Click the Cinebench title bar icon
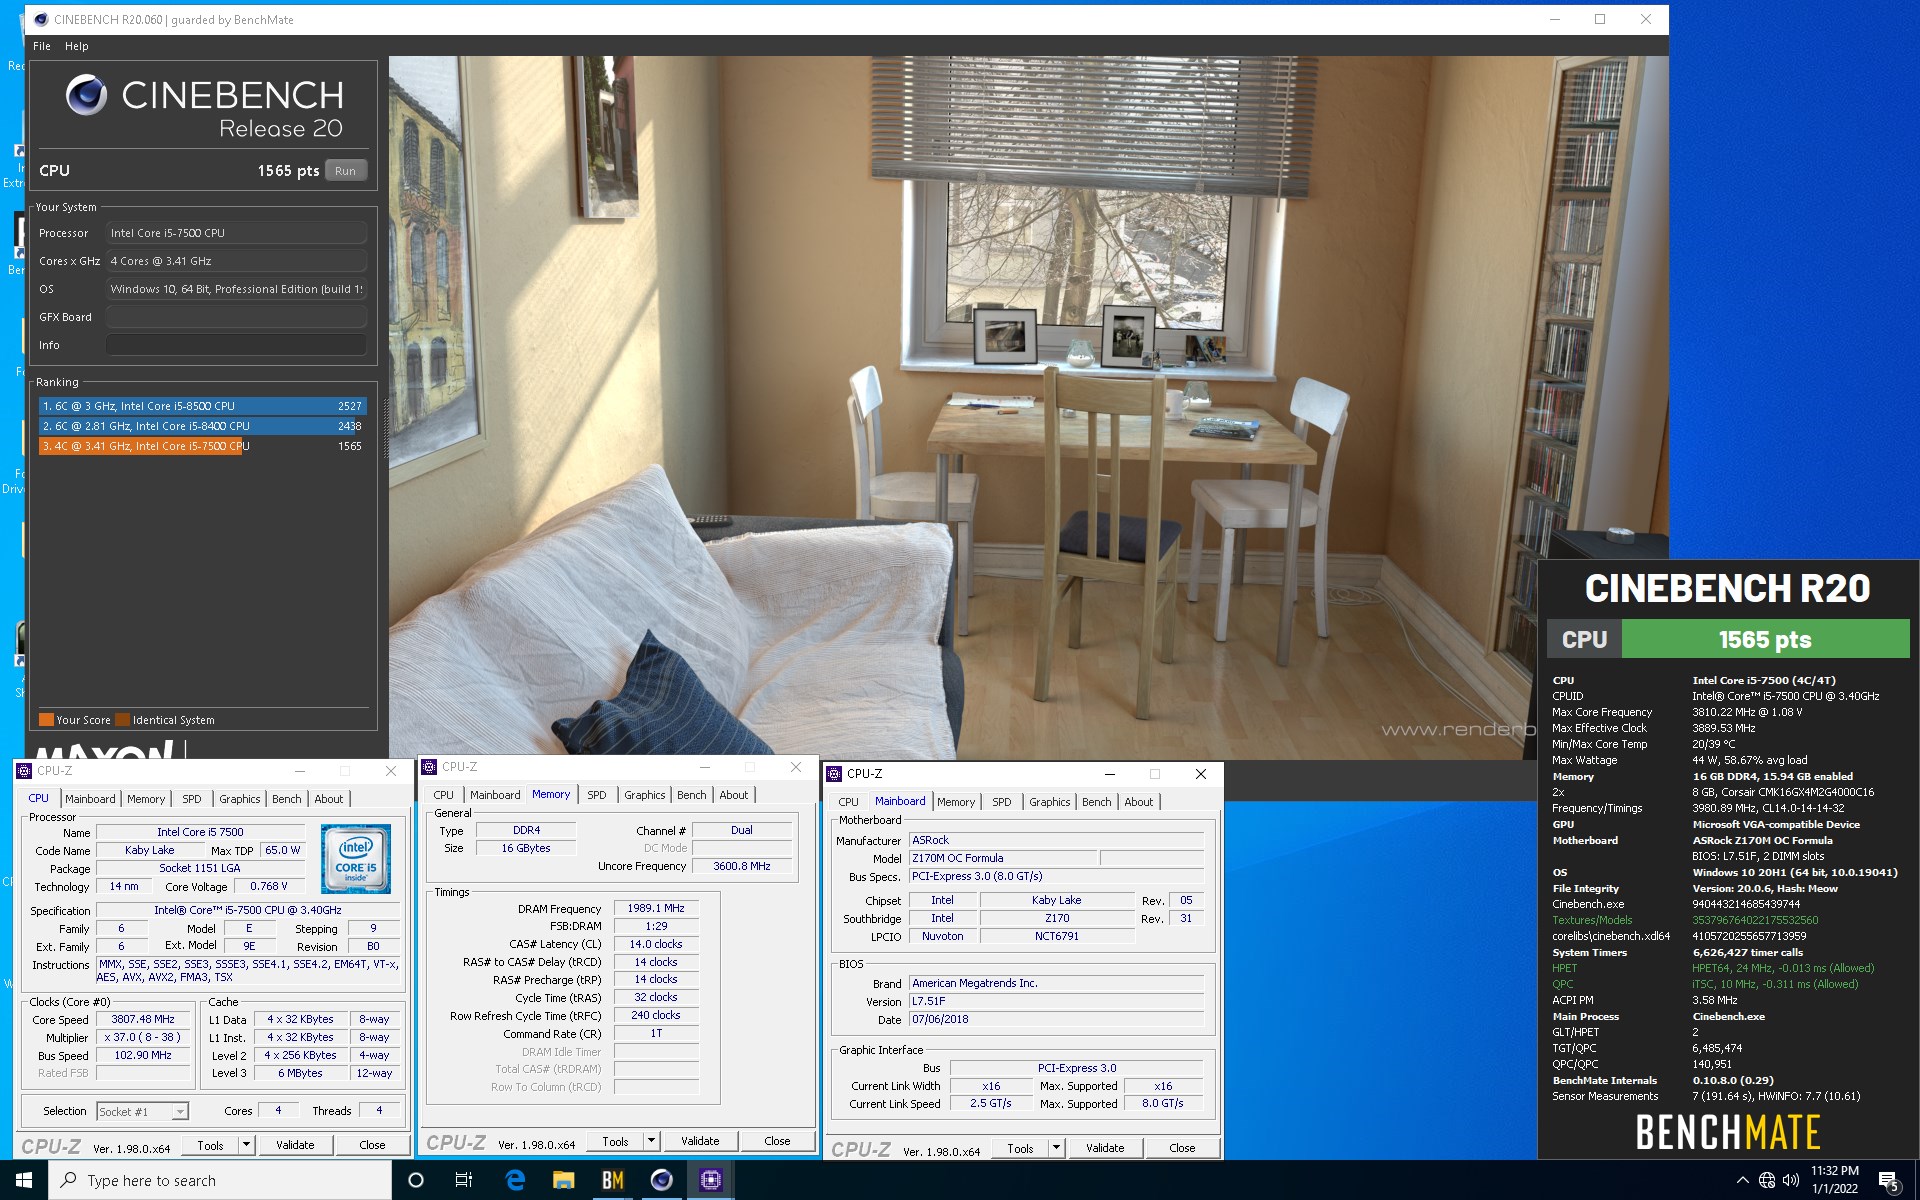Image resolution: width=1920 pixels, height=1200 pixels. pos(41,19)
